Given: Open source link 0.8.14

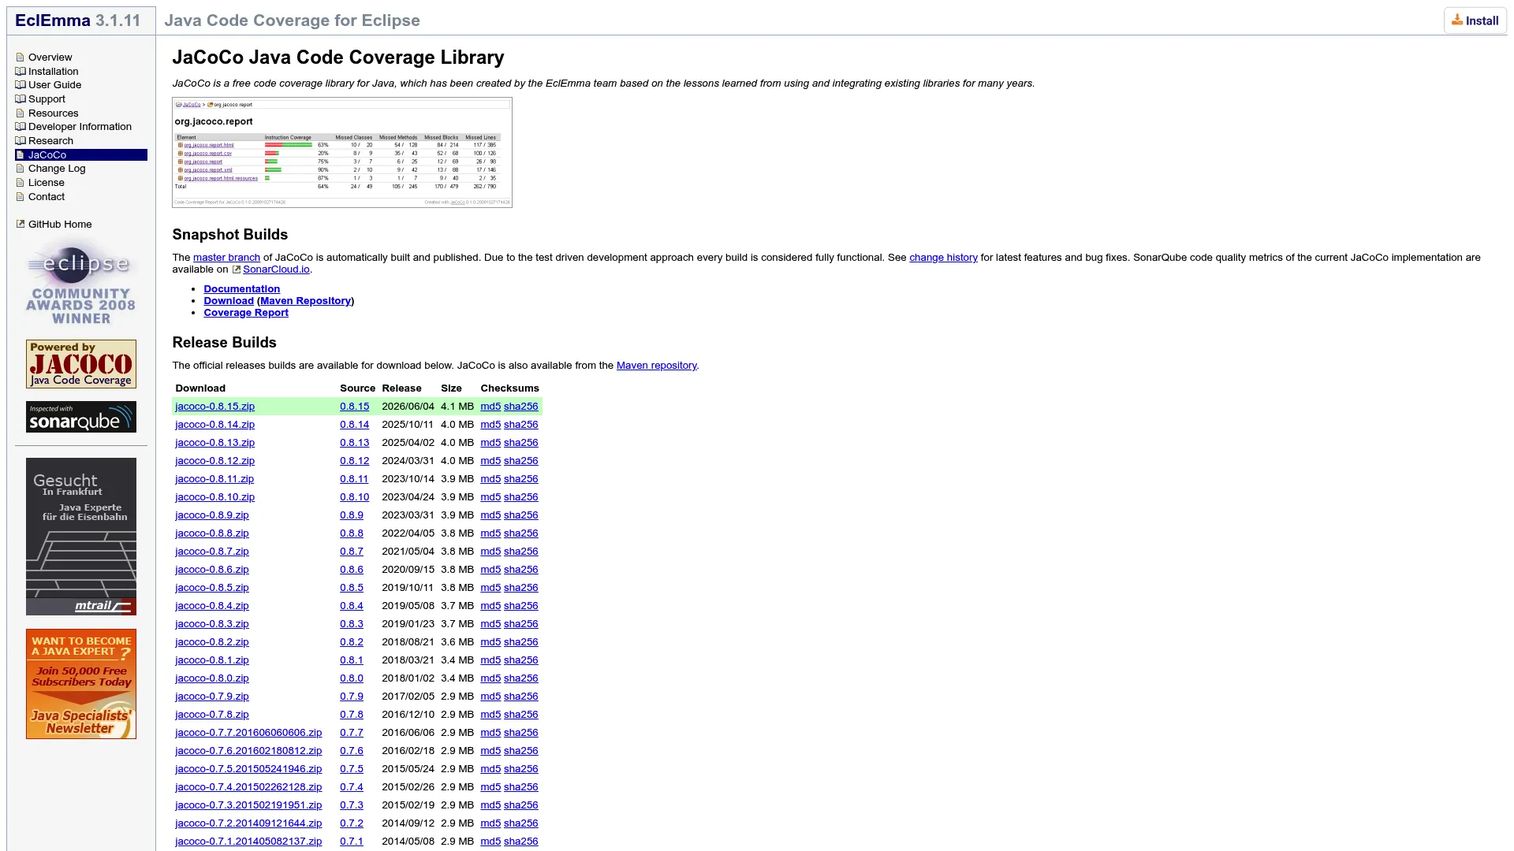Looking at the screenshot, I should [x=354, y=425].
